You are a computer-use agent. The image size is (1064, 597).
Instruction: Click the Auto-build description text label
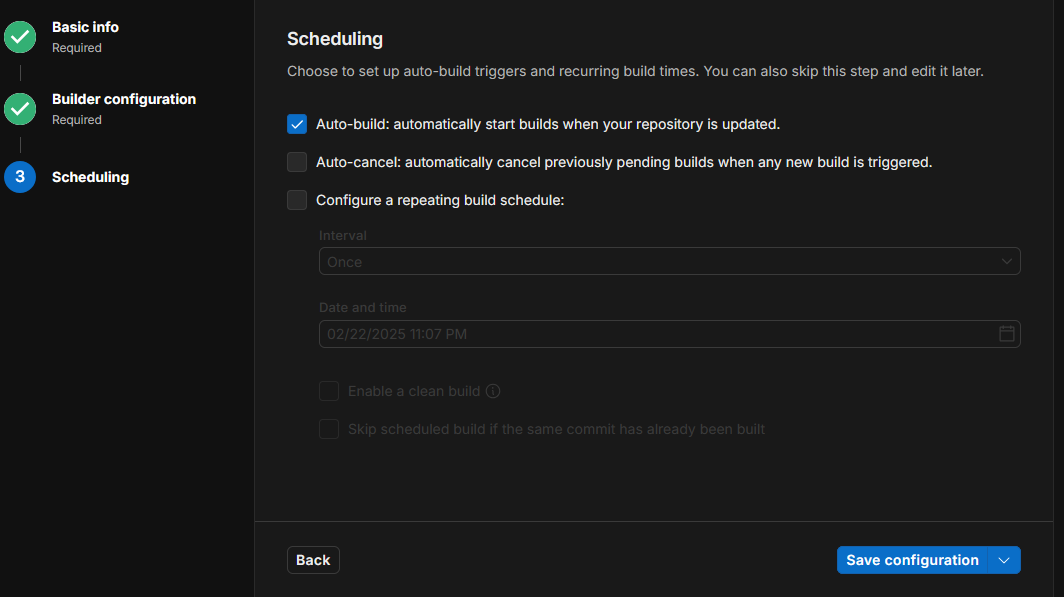[x=547, y=124]
